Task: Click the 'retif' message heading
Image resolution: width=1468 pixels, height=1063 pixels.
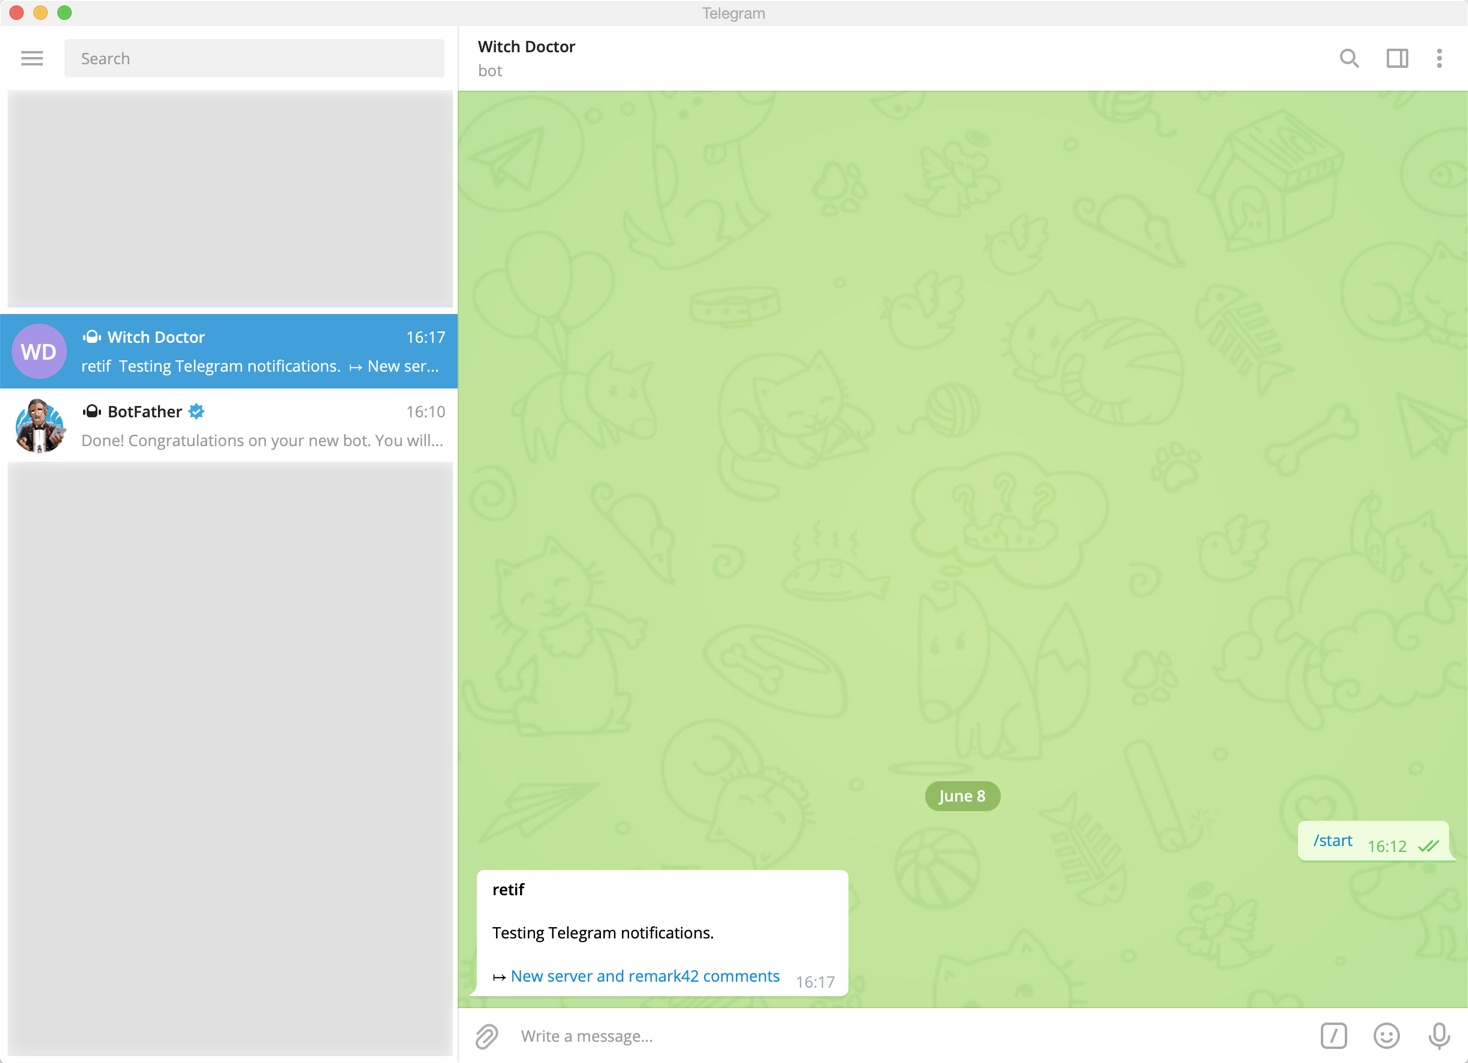Action: [508, 889]
